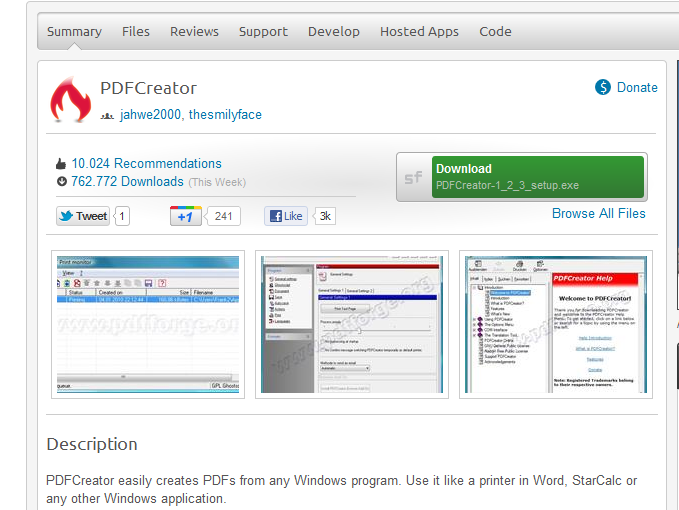Viewport: 679px width, 510px height.
Task: Visit jahwe2000's profile
Action: 150,114
